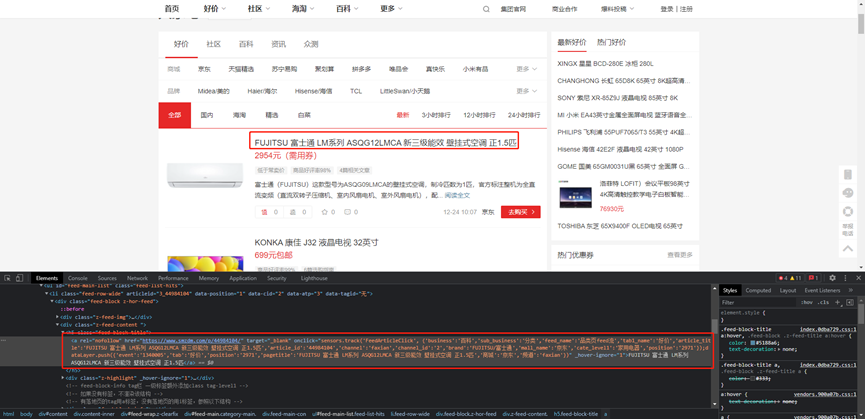Click the 去购买 button for FUJITSU
Screen dimensions: 865x419
pyautogui.click(x=521, y=212)
